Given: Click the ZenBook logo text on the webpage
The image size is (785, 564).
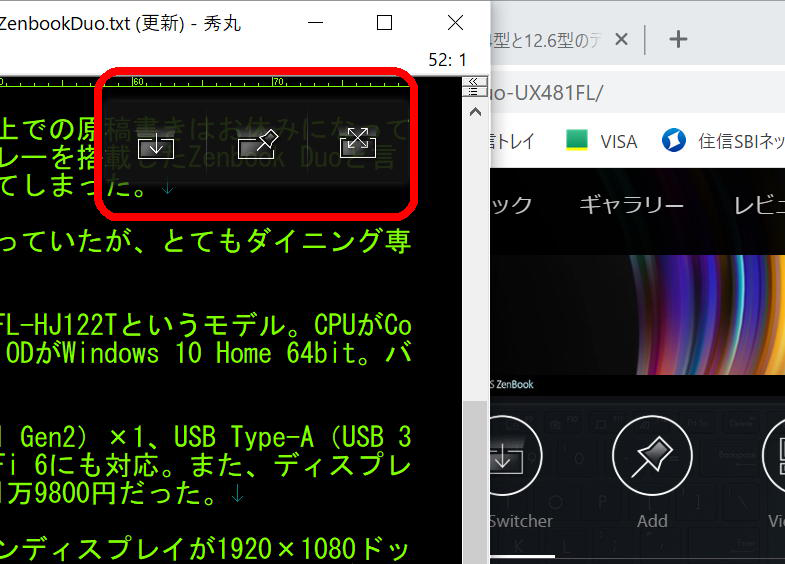Looking at the screenshot, I should 512,384.
